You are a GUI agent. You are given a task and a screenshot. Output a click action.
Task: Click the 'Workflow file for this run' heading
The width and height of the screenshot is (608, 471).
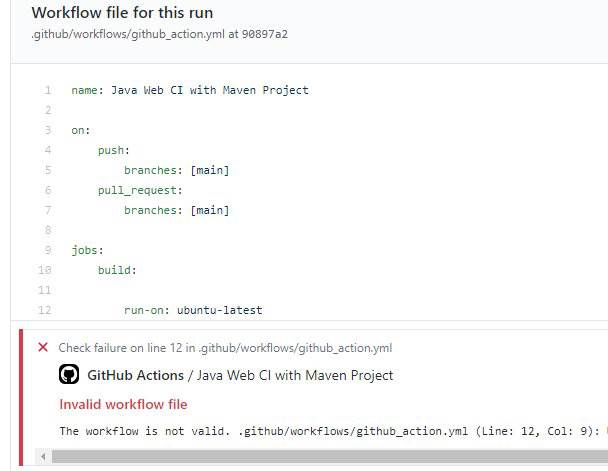122,13
